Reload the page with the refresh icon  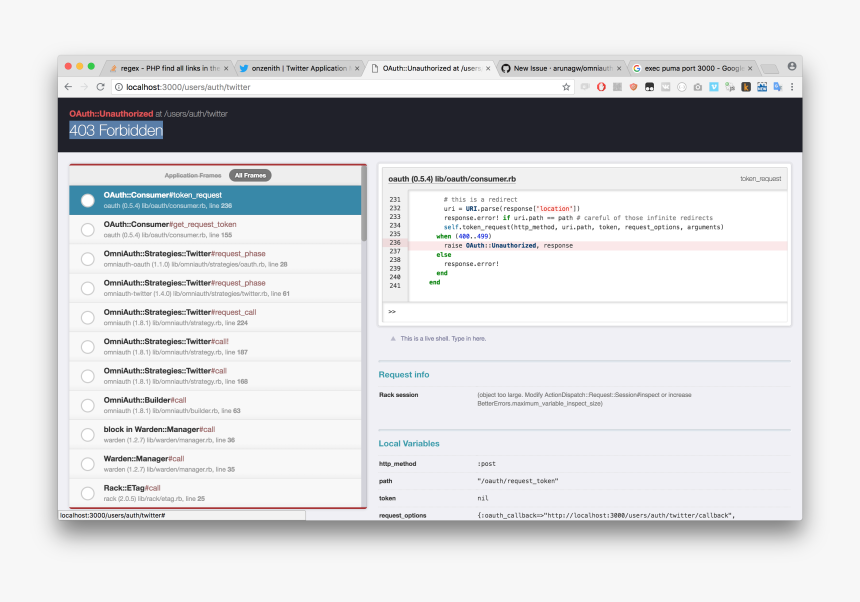click(101, 87)
